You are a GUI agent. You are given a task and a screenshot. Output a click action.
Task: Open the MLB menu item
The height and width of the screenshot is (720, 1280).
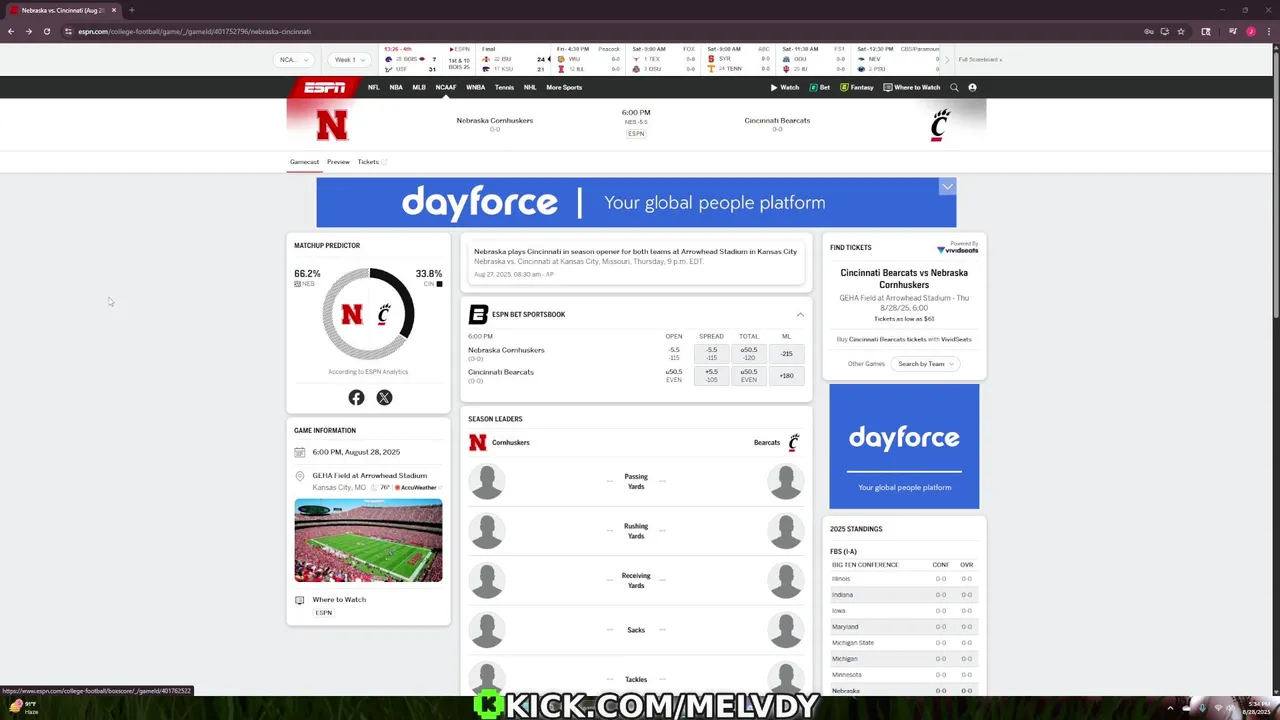[419, 87]
